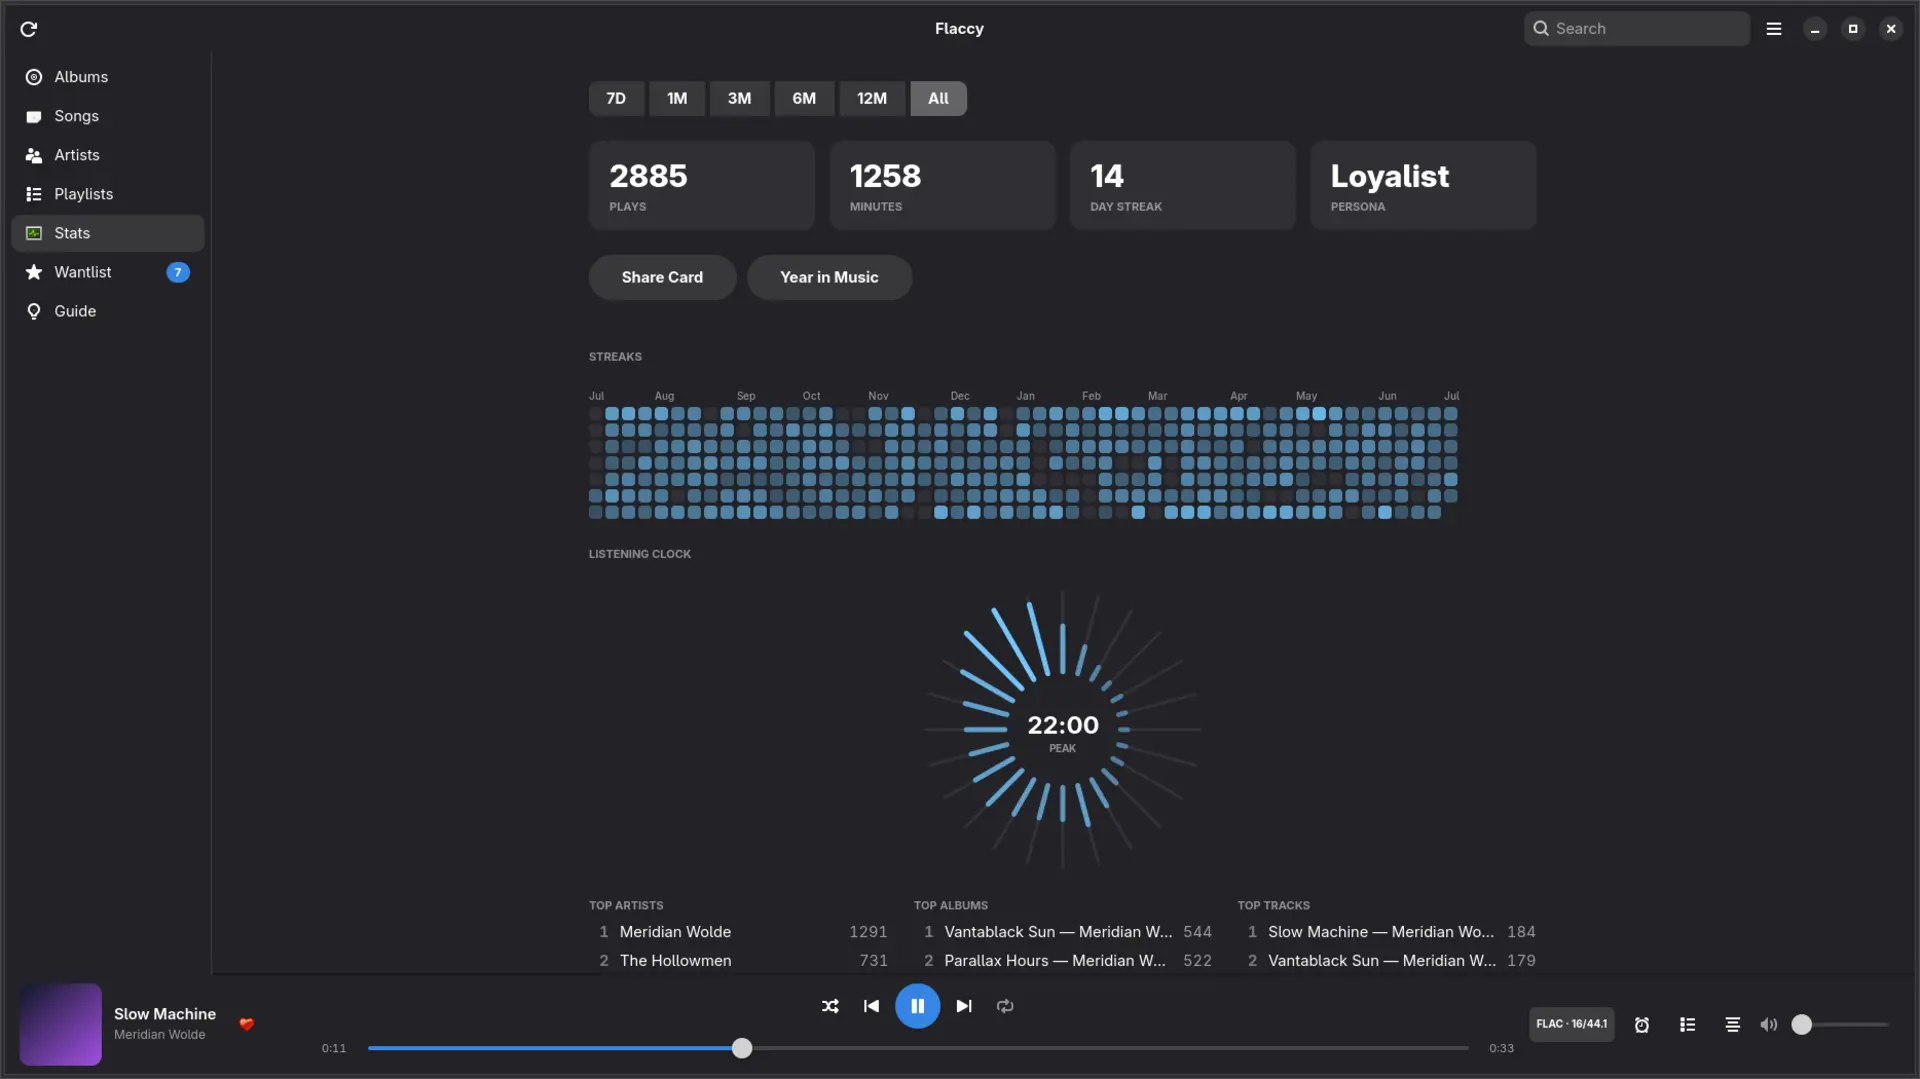Select the 6M time range
Screen dimensions: 1920x1079
[804, 98]
